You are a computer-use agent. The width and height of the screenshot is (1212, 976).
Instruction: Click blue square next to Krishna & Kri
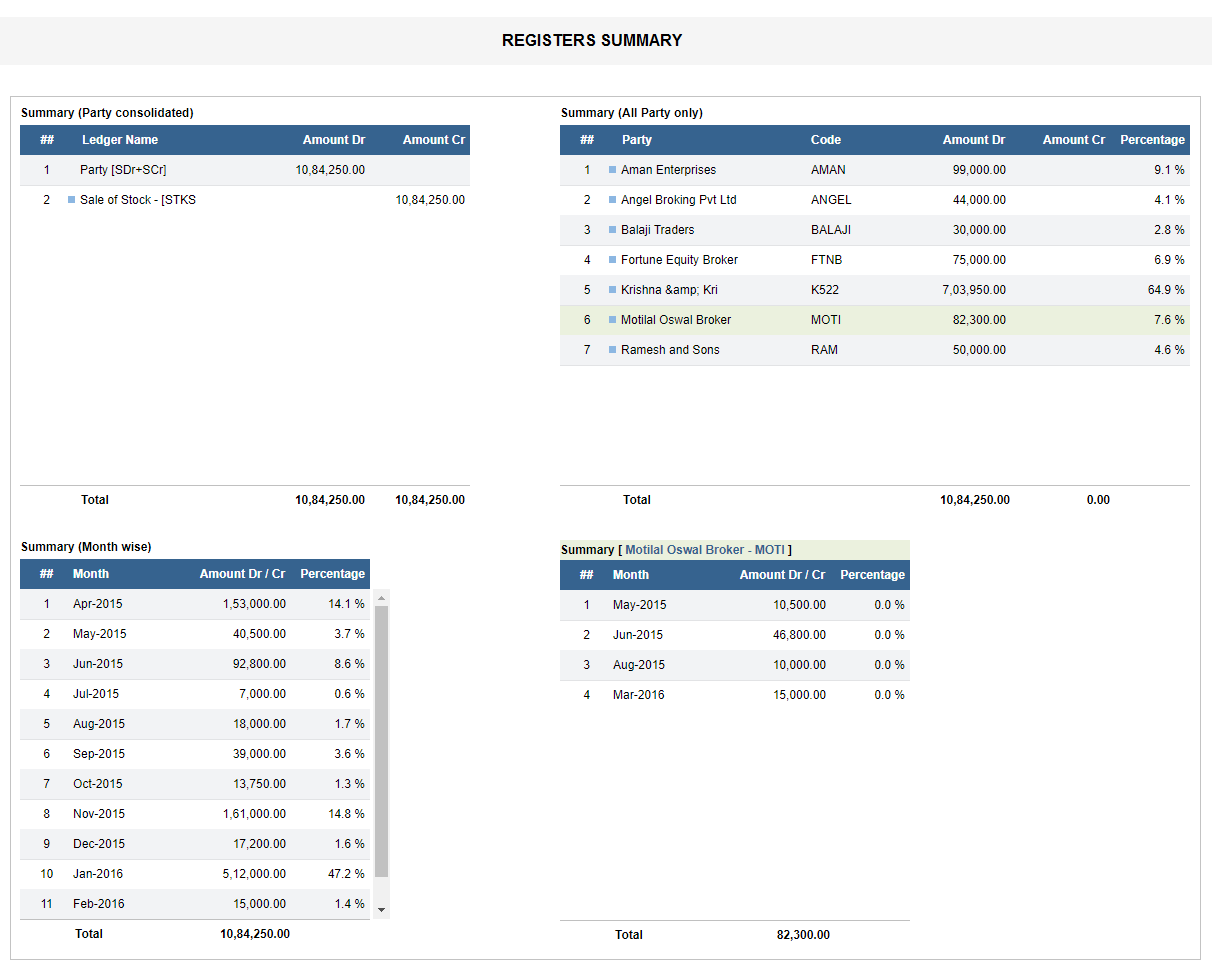click(x=612, y=290)
